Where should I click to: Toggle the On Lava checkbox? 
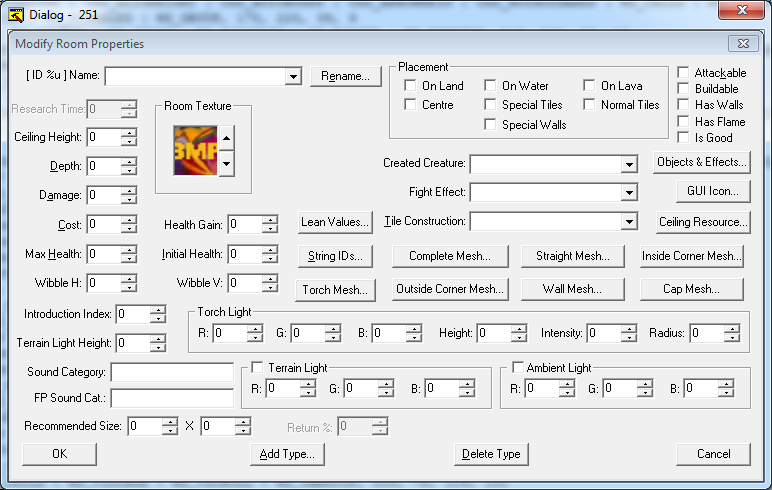pos(589,85)
